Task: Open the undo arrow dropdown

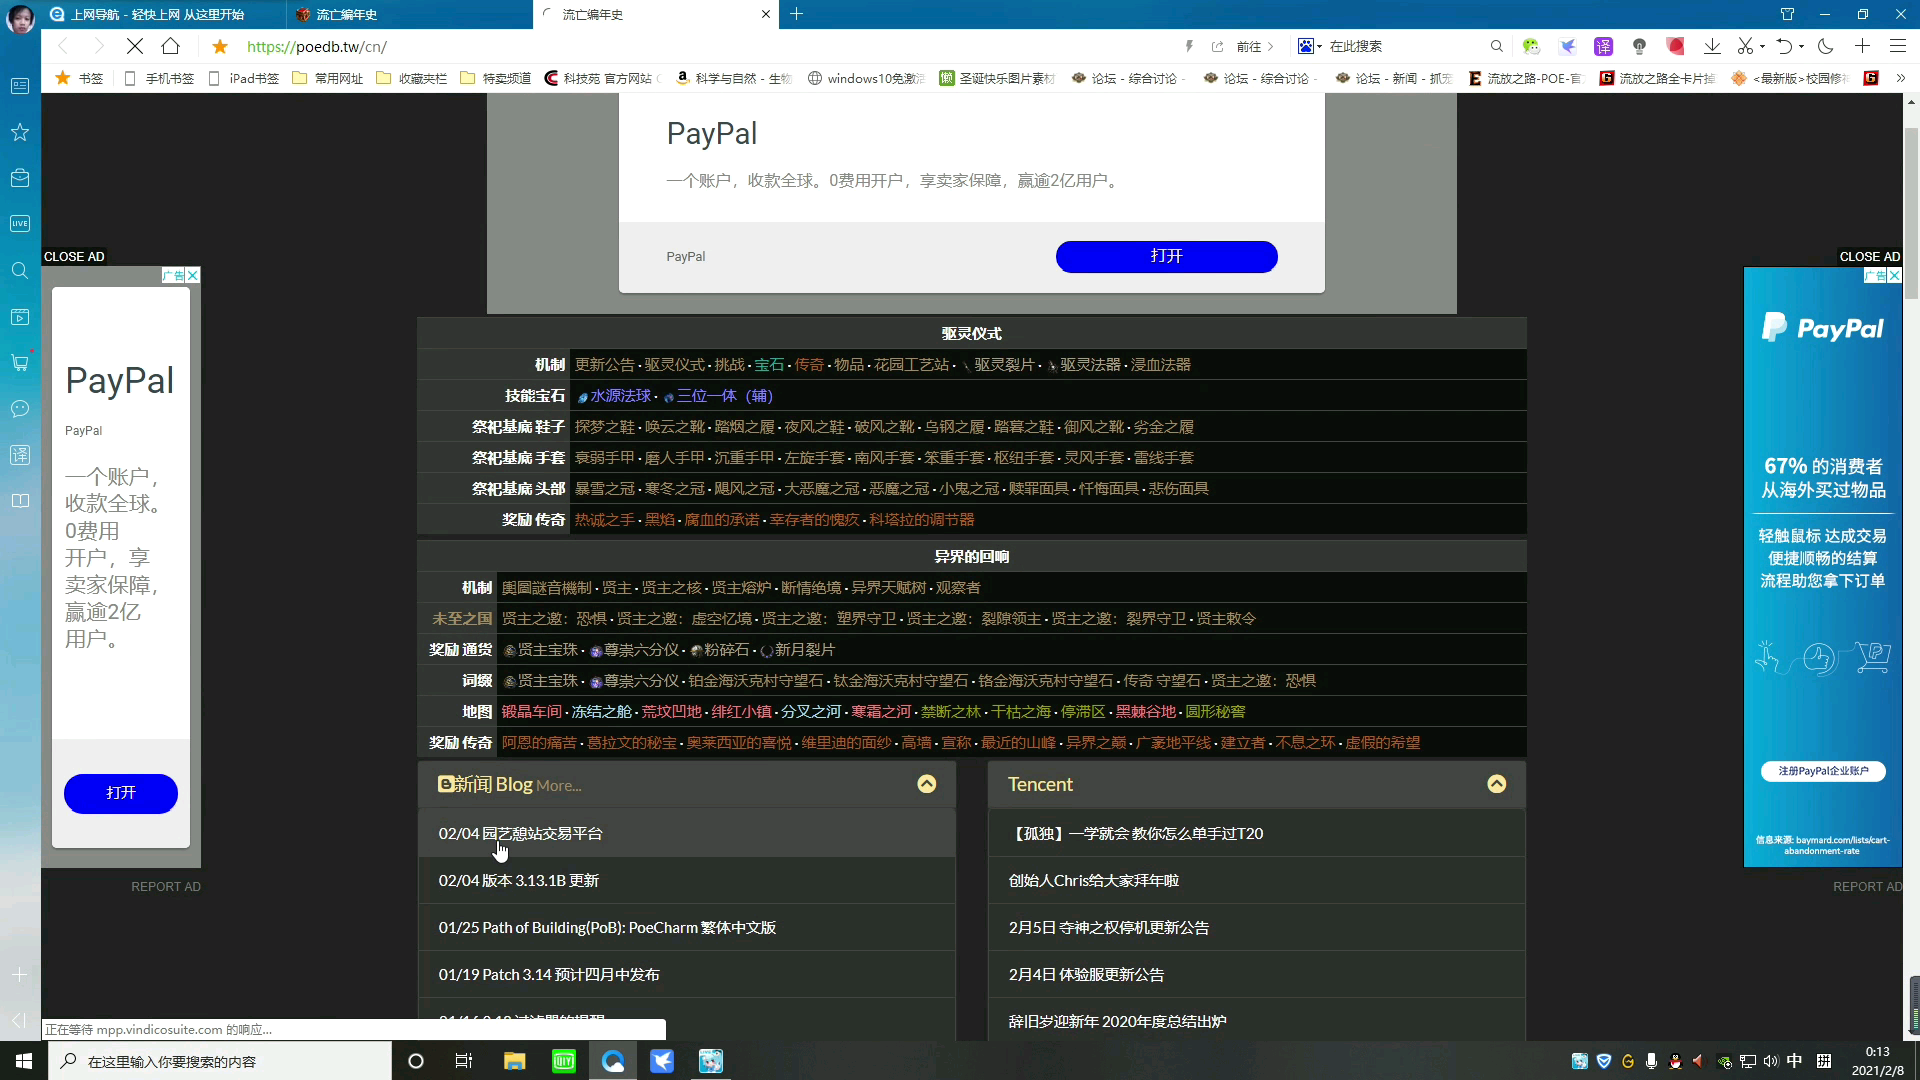Action: (1801, 46)
